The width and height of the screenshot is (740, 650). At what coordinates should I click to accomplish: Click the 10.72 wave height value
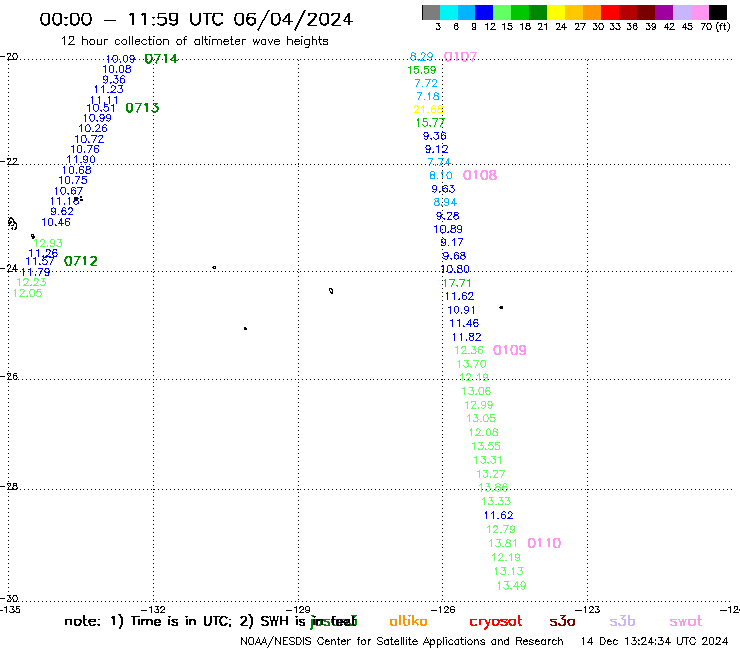coord(89,139)
